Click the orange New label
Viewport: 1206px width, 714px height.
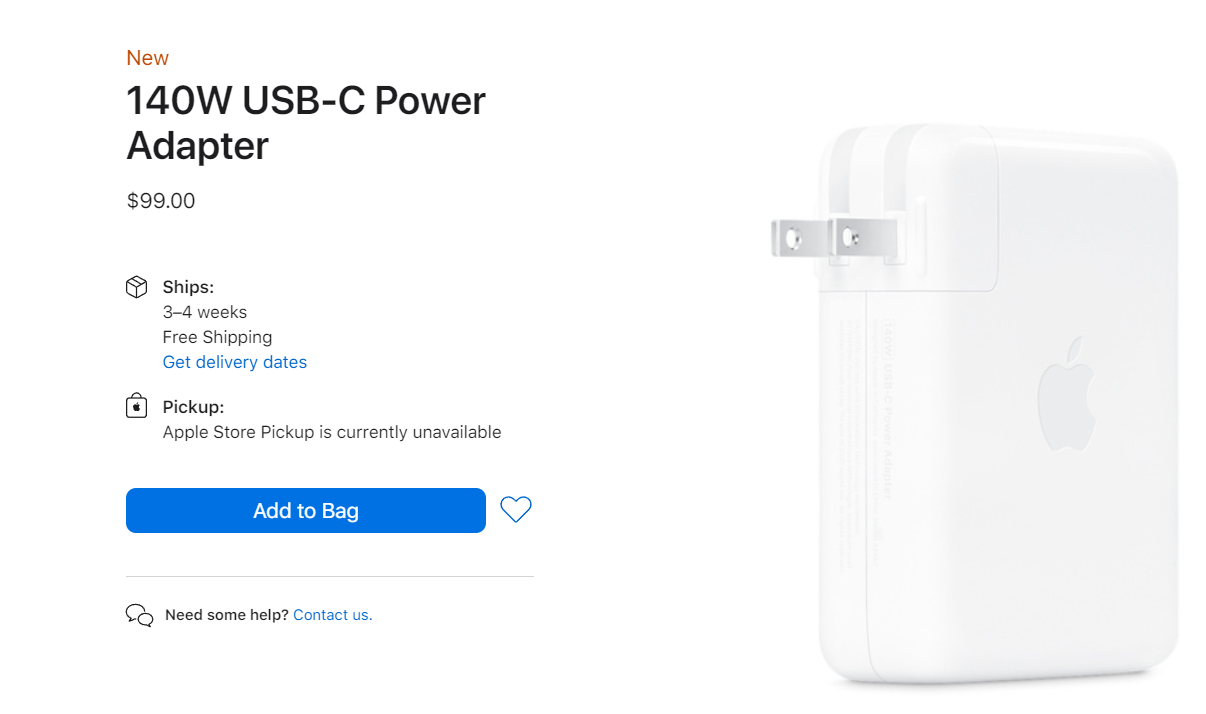point(147,58)
